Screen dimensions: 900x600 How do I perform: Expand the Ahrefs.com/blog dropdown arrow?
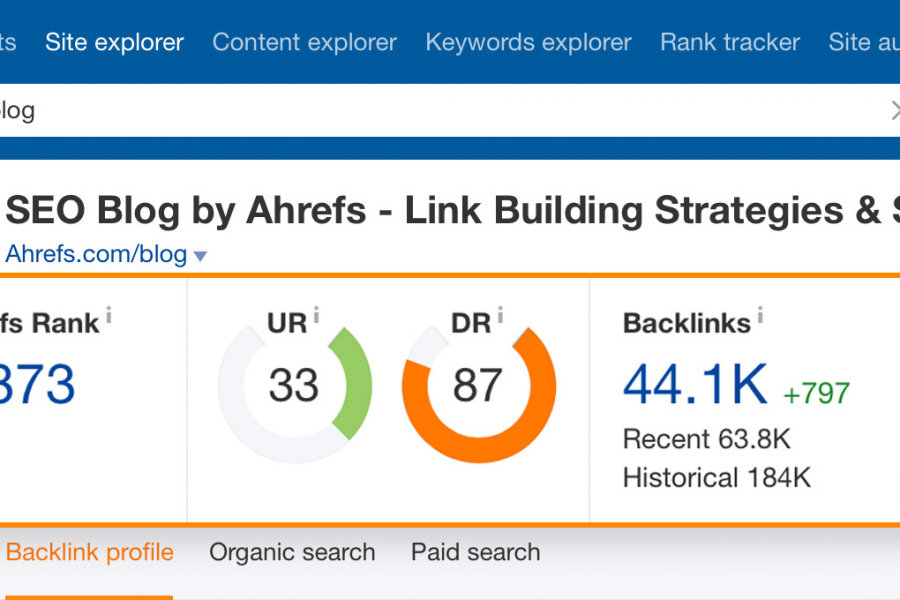tap(200, 256)
